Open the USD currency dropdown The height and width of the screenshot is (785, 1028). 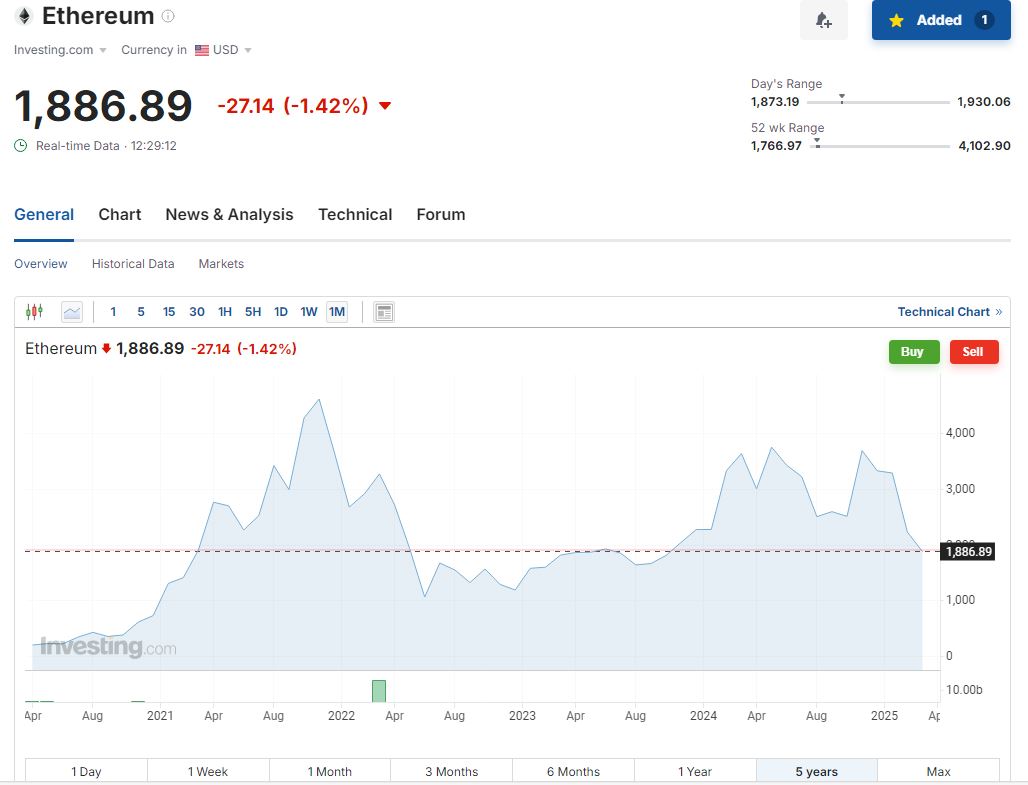point(232,50)
